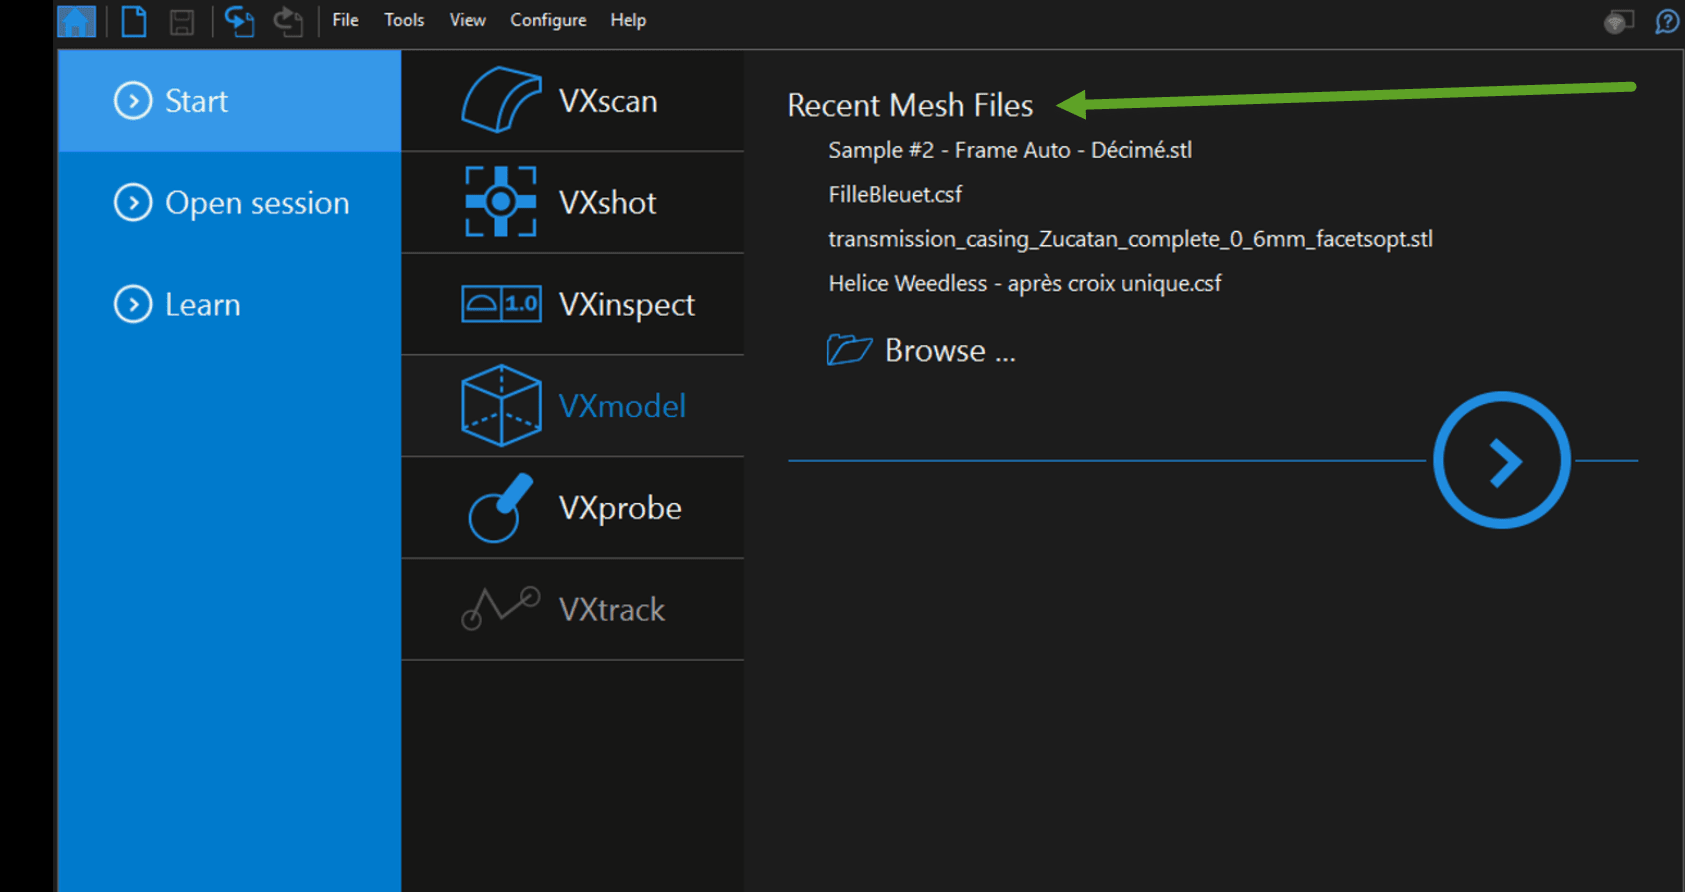Open the Configure menu

[548, 20]
